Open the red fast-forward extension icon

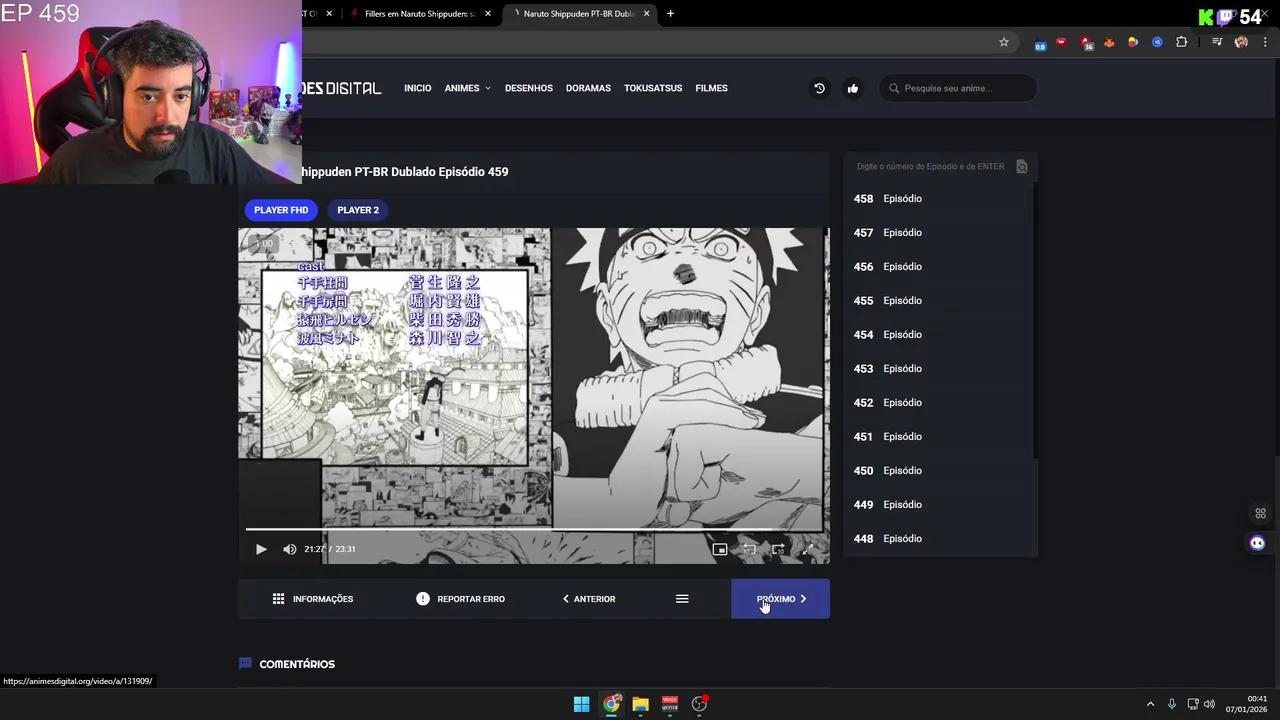coord(1062,42)
